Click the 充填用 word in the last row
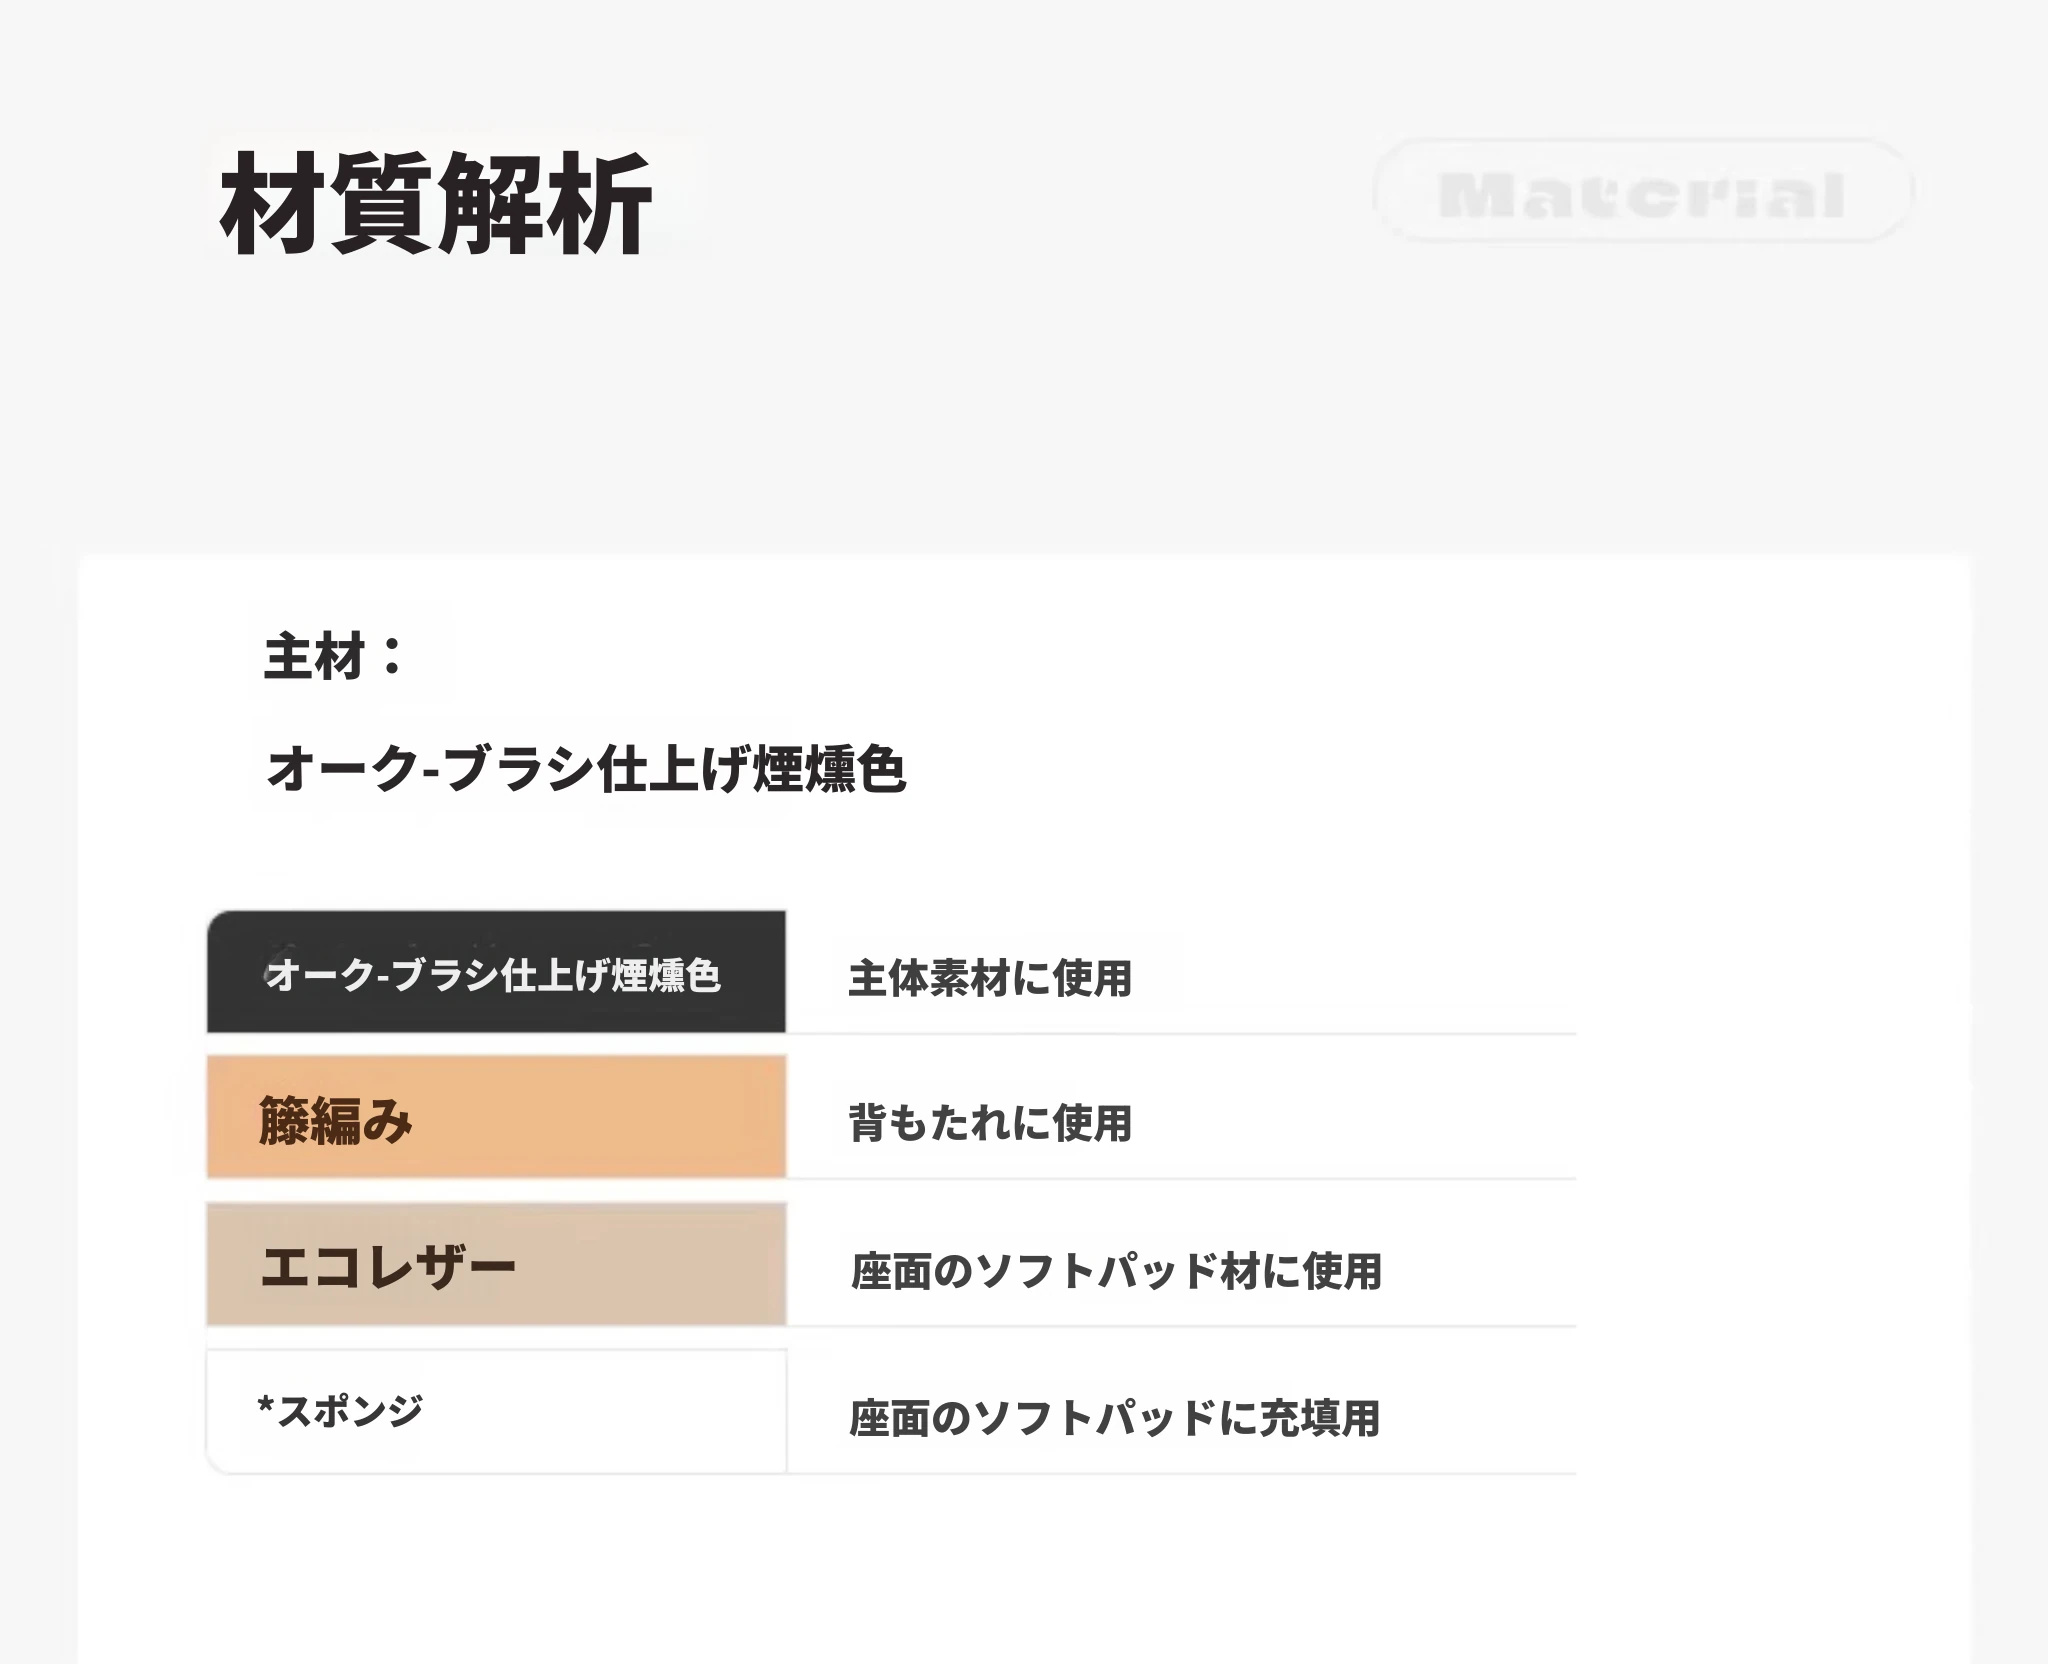This screenshot has height=1664, width=2048. click(1319, 1418)
